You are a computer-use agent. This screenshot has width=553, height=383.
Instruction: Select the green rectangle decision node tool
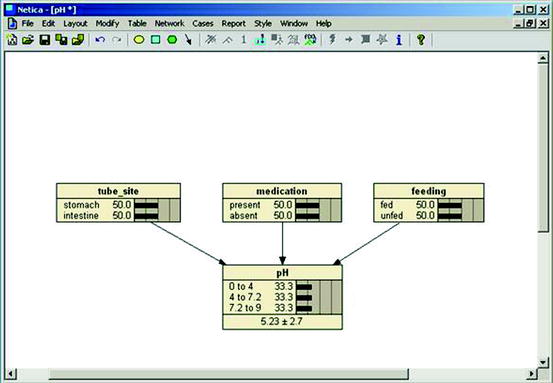tap(156, 40)
